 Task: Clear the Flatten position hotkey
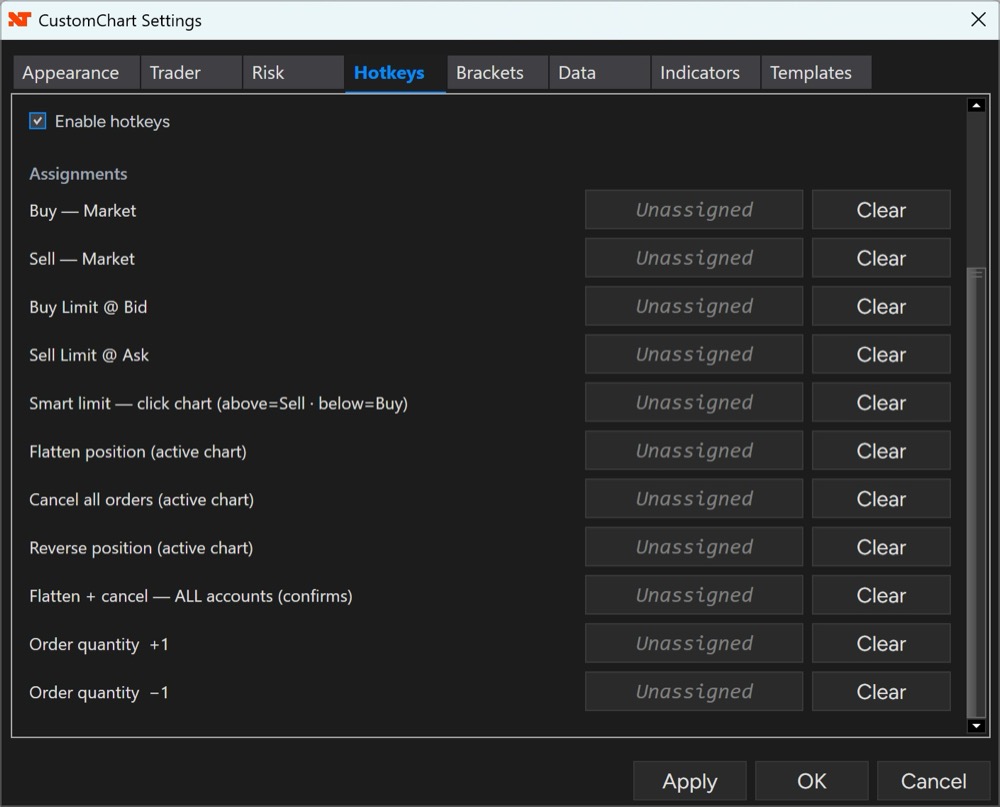tap(881, 450)
